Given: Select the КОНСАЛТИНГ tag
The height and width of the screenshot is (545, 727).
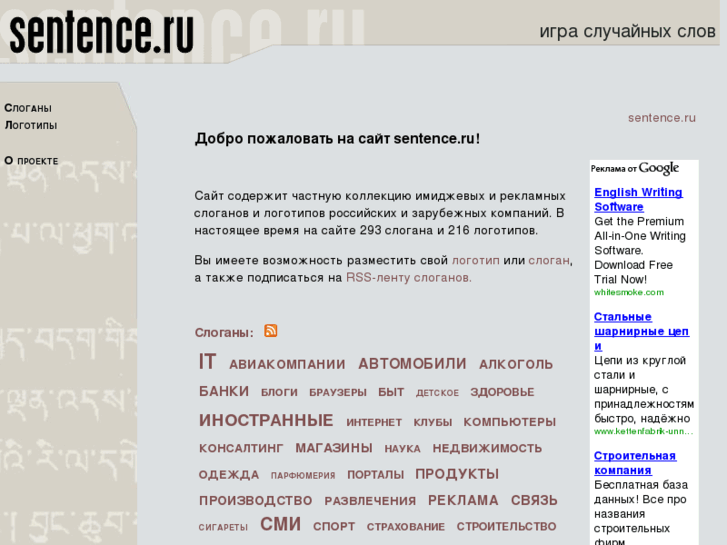Looking at the screenshot, I should [241, 448].
